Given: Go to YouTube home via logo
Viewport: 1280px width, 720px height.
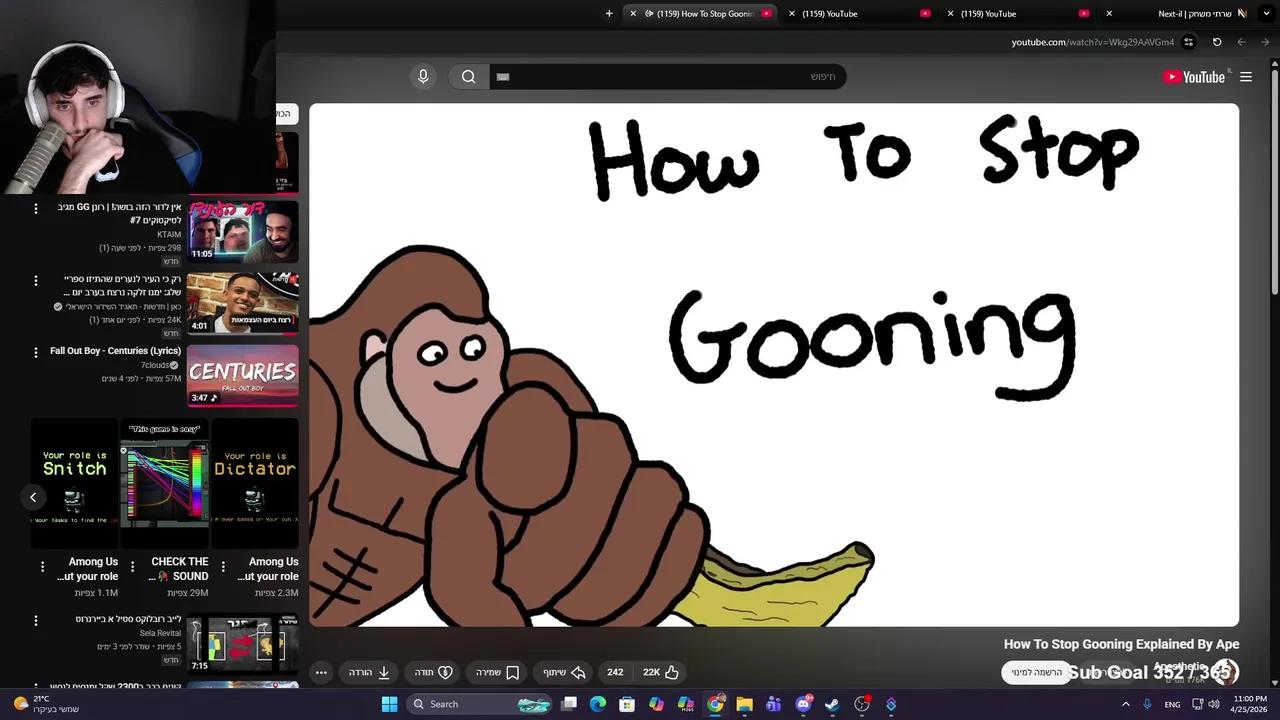Looking at the screenshot, I should (1194, 77).
